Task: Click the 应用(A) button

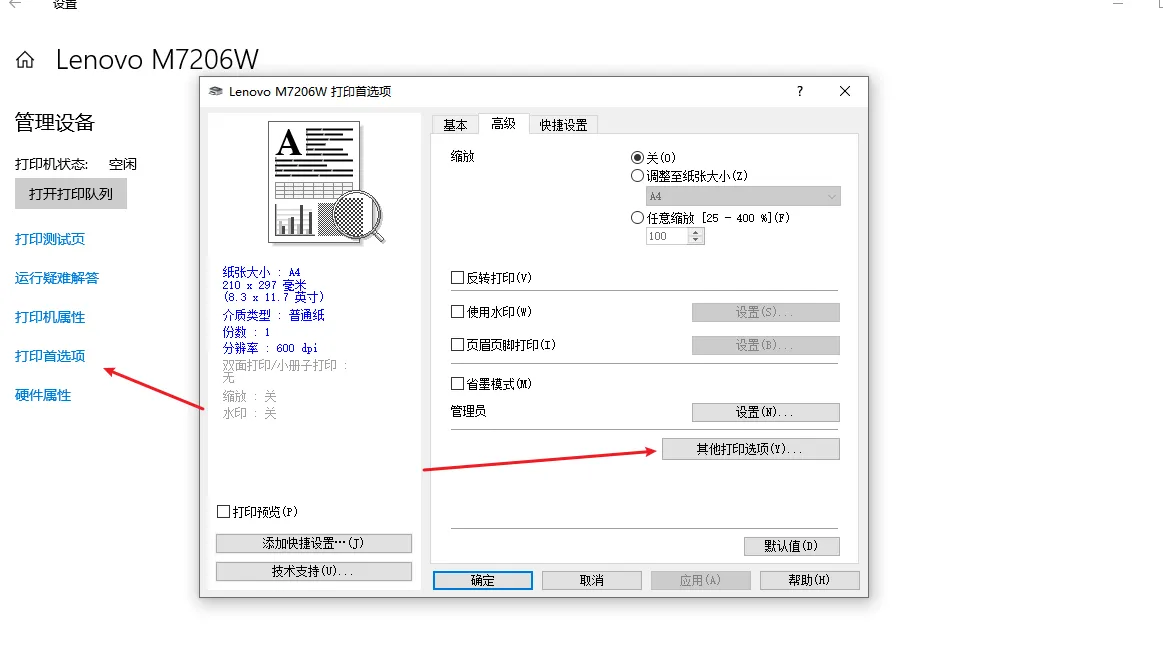Action: point(701,581)
